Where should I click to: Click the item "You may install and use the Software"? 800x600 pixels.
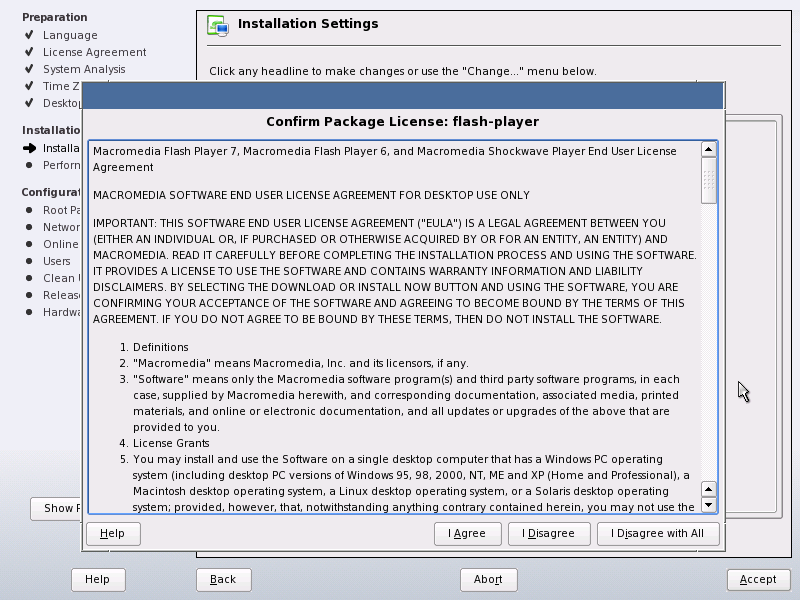pos(406,483)
